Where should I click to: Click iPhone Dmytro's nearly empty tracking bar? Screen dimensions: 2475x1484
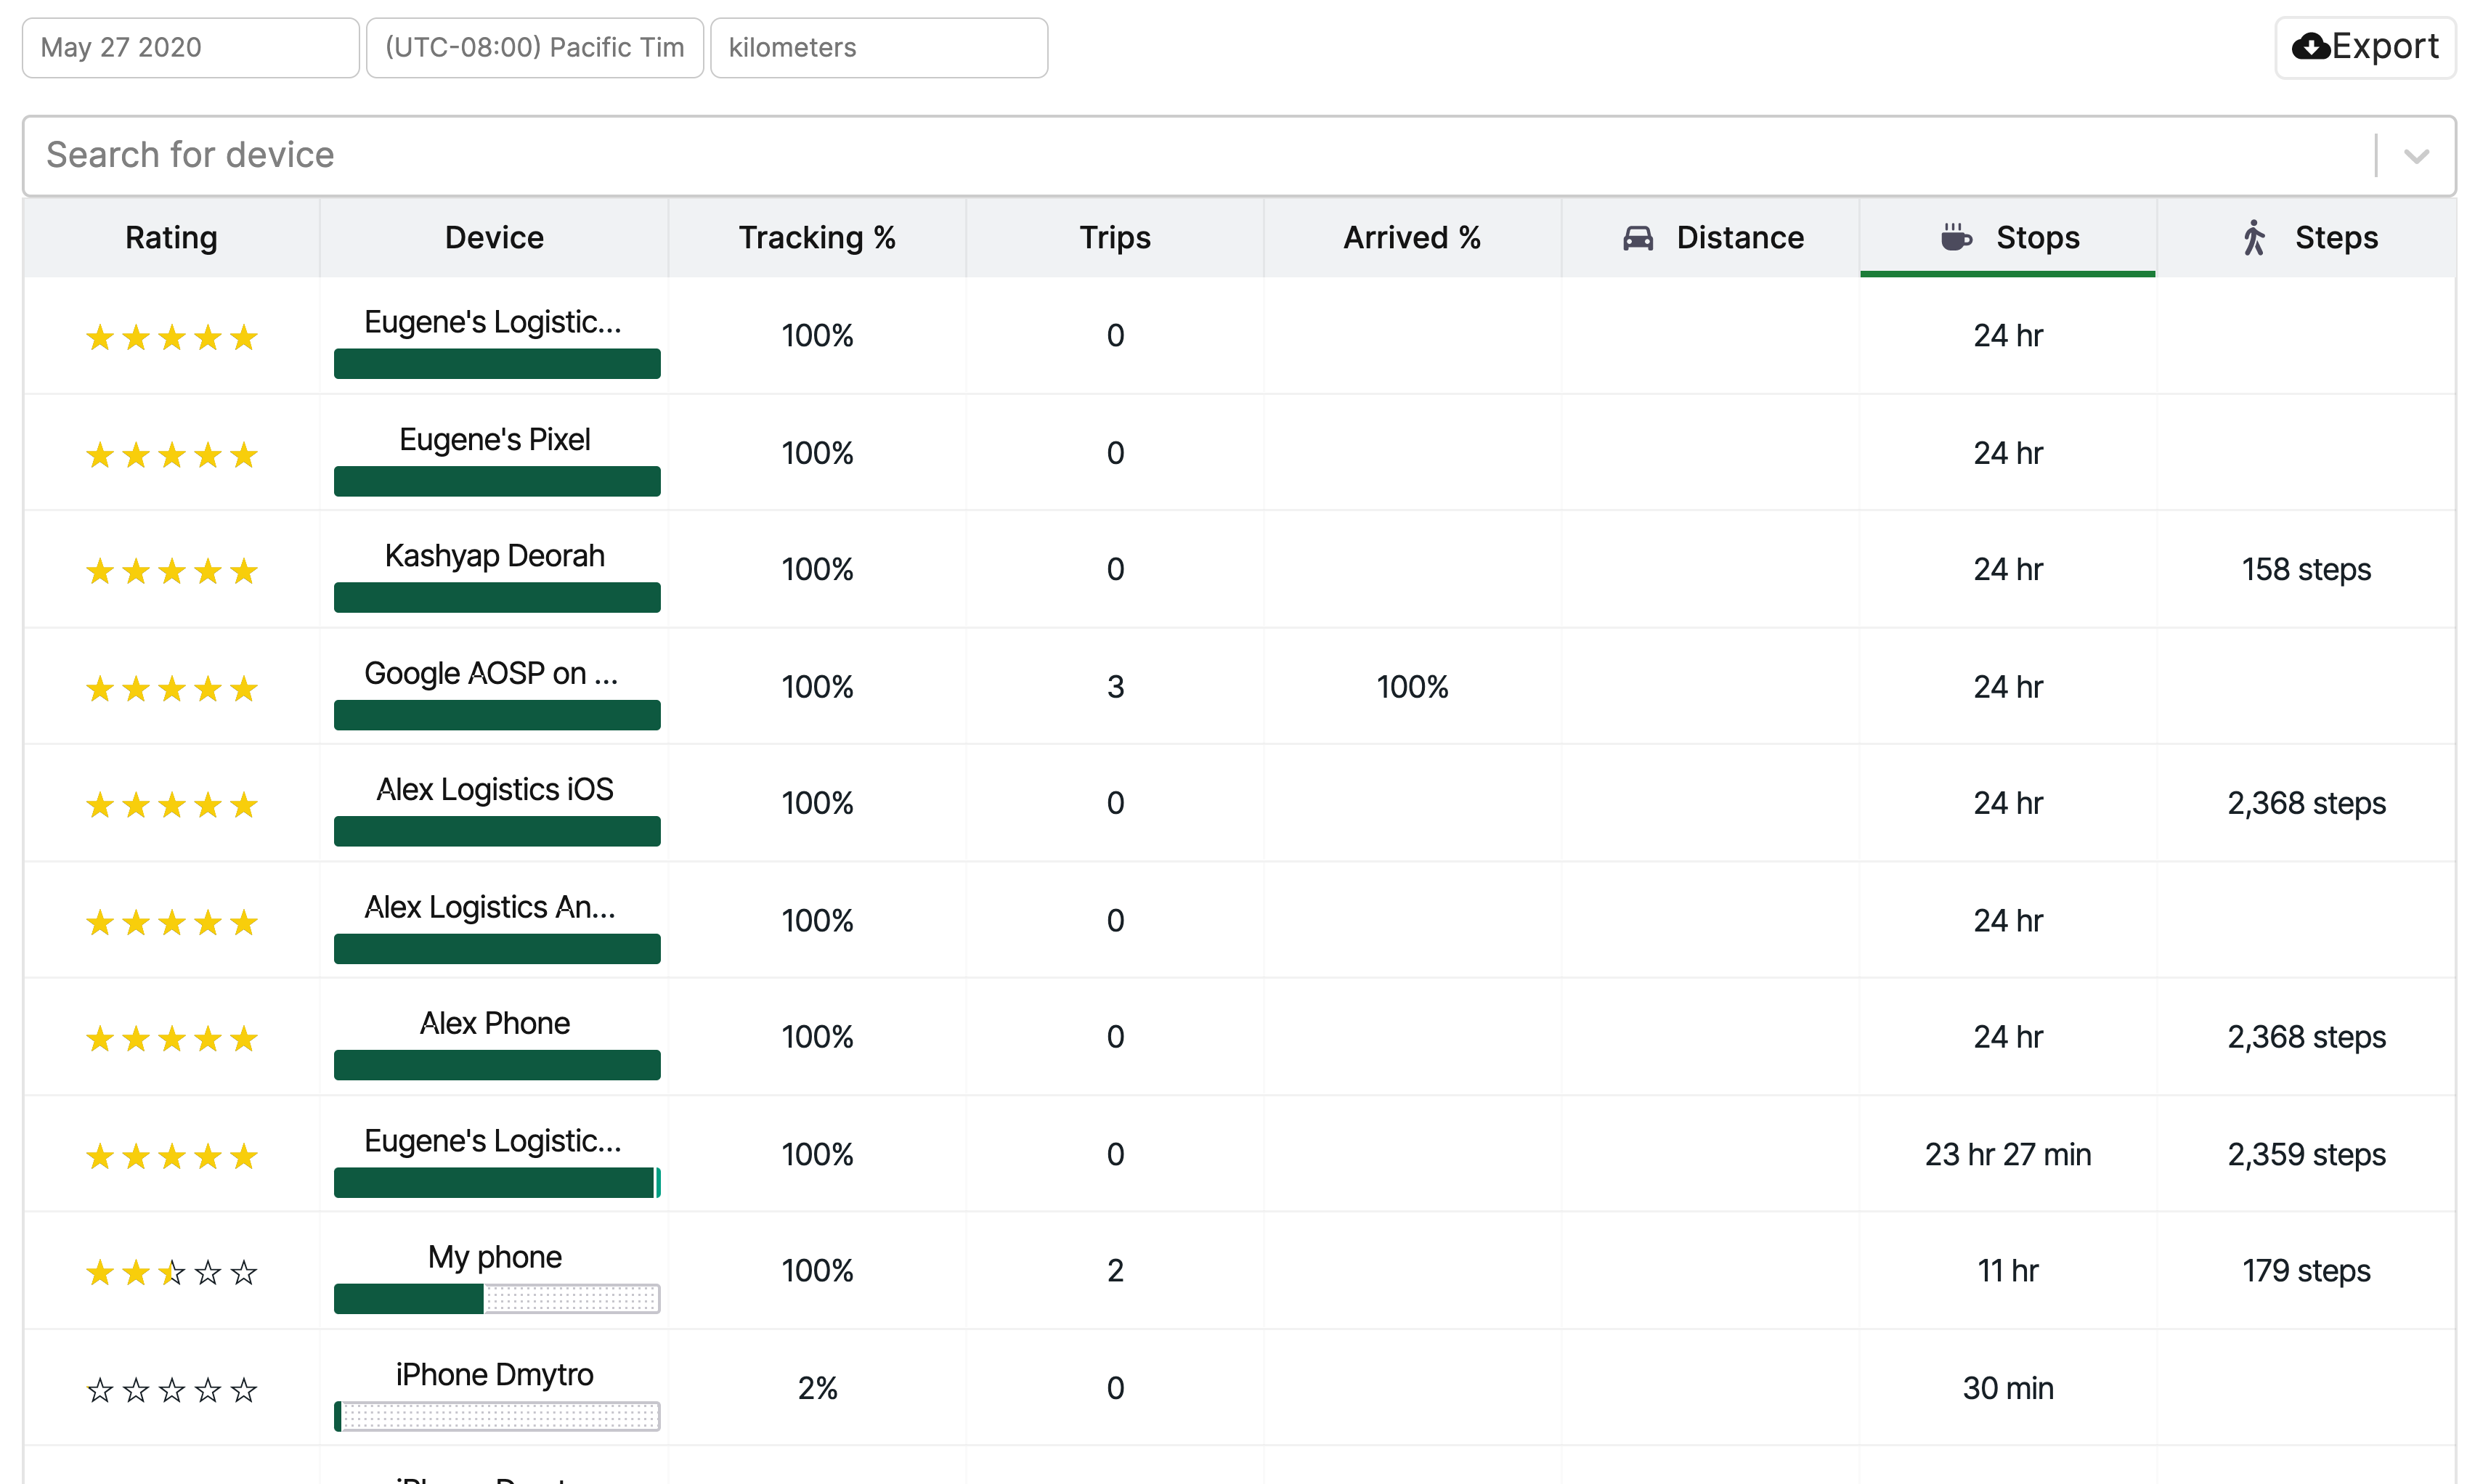[496, 1416]
